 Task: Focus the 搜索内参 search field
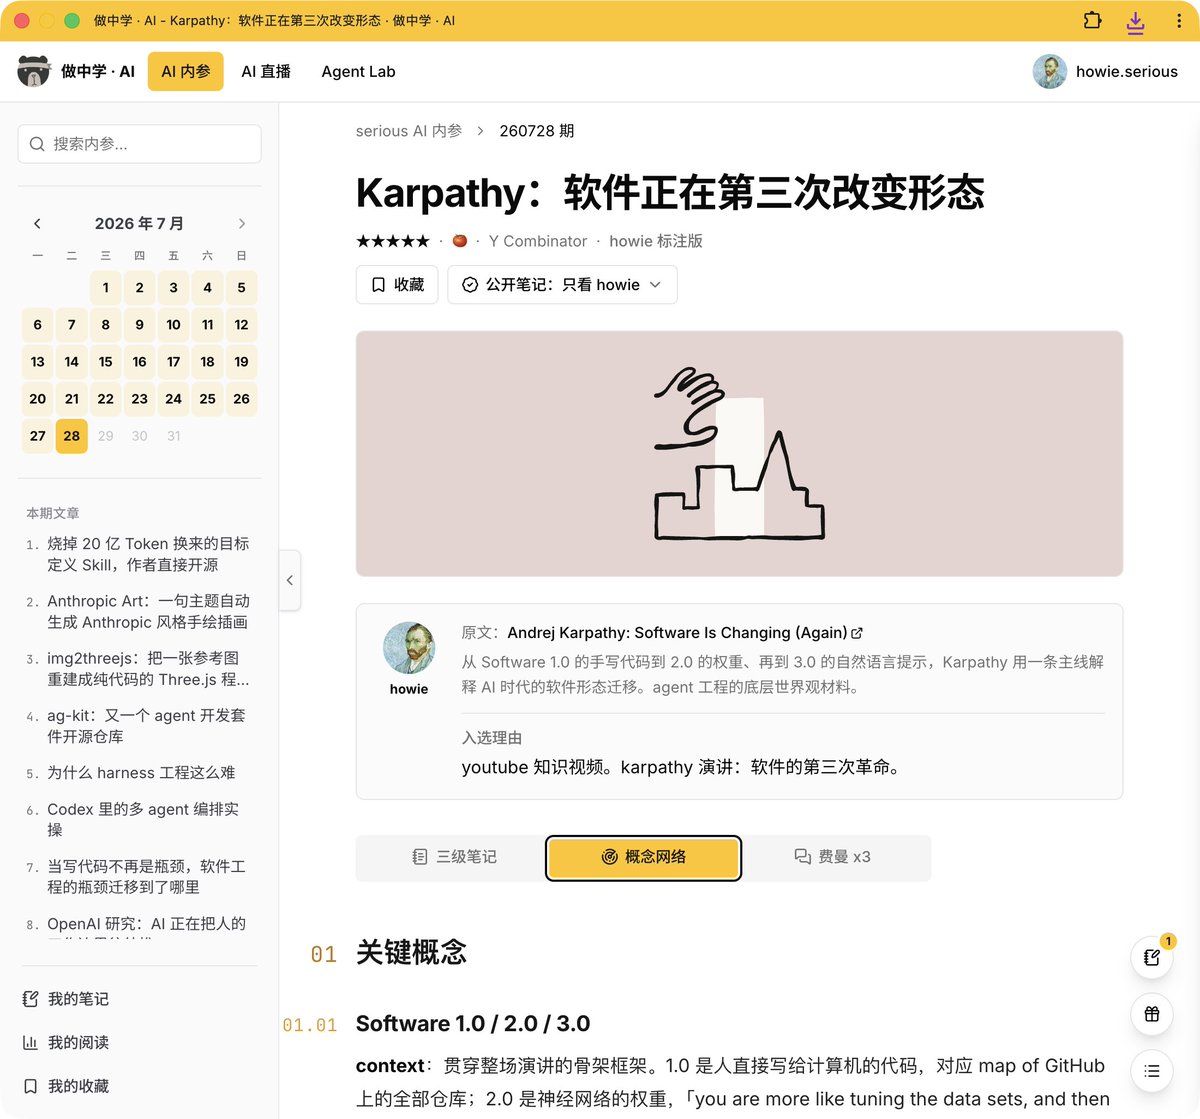click(139, 144)
